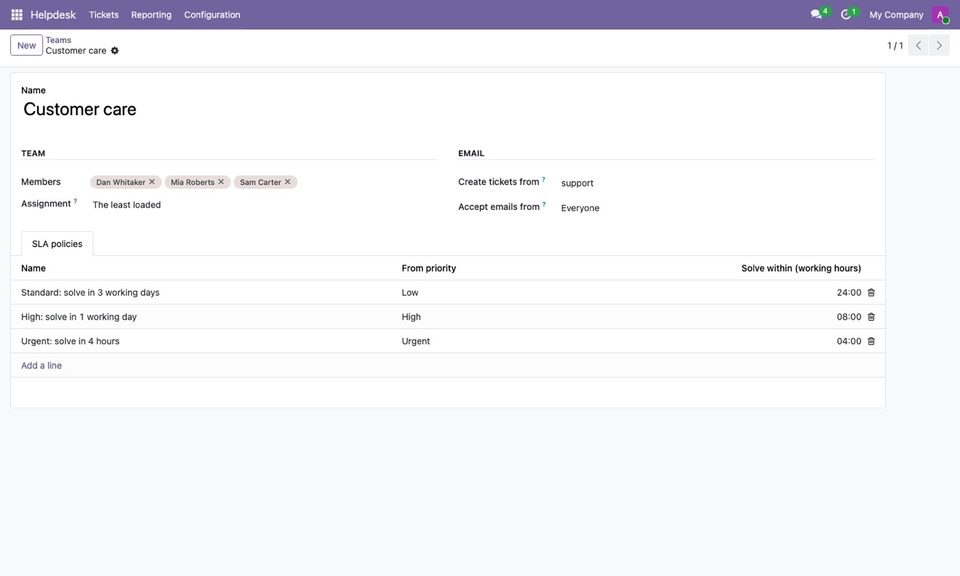Image resolution: width=960 pixels, height=576 pixels.
Task: Show help tooltip for Accept emails from
Action: 544,204
